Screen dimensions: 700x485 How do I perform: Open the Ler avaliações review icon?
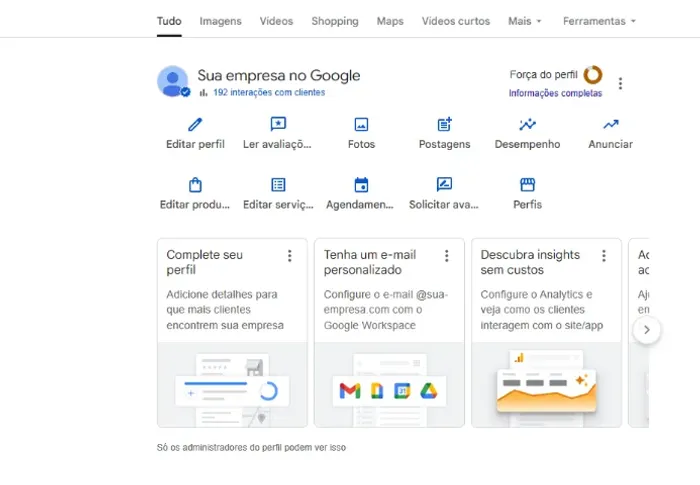point(278,124)
